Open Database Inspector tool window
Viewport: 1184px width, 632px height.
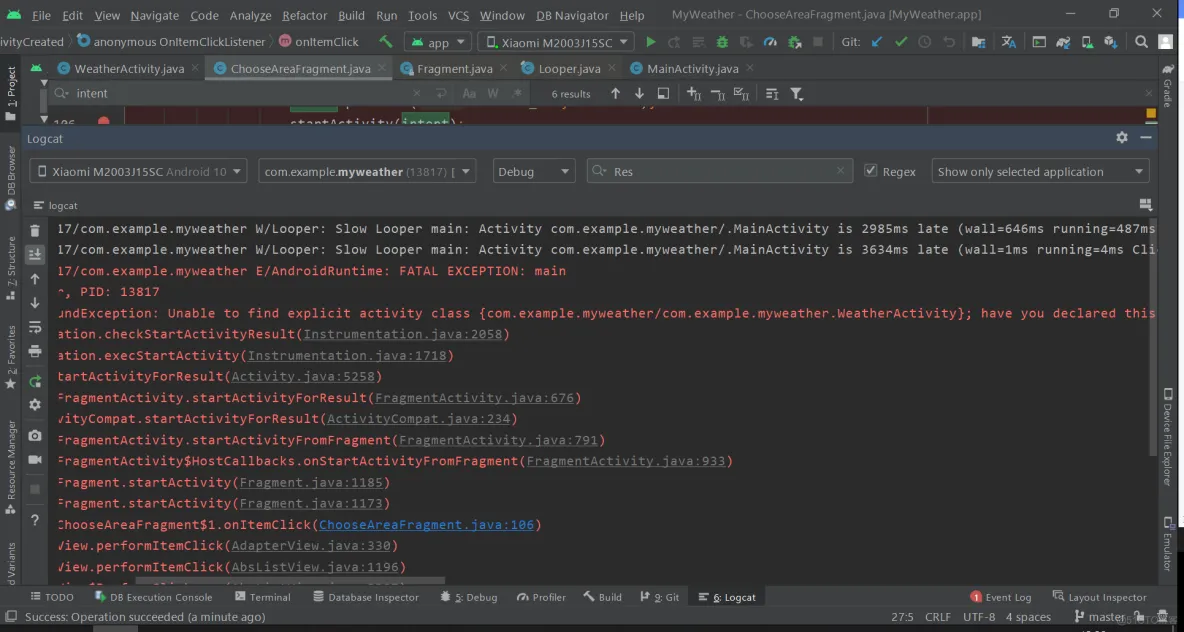tap(365, 597)
